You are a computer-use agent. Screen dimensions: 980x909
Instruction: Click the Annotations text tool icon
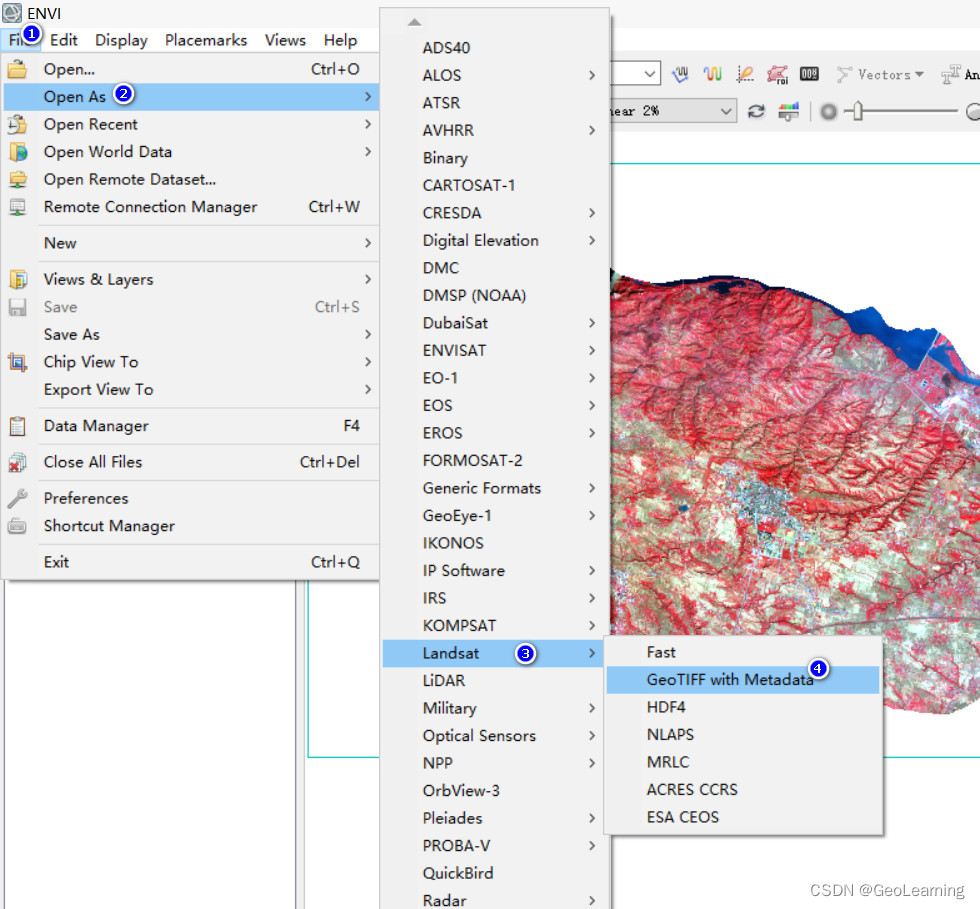951,74
